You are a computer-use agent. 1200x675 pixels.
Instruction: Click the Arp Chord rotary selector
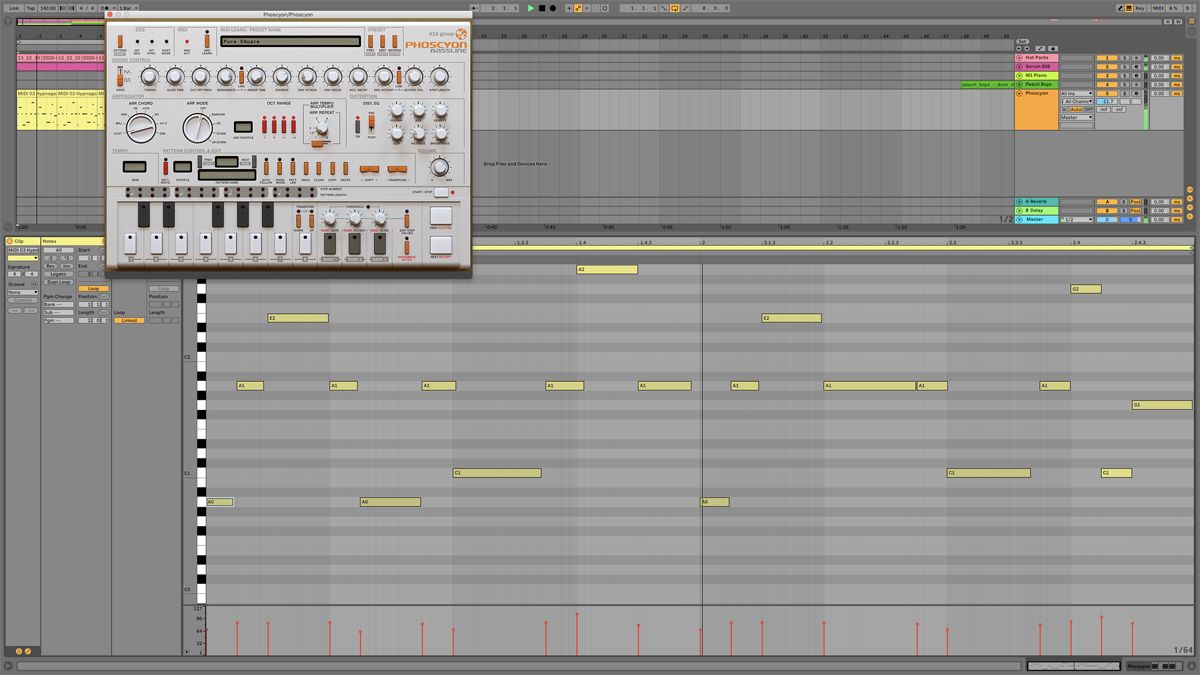coord(141,126)
